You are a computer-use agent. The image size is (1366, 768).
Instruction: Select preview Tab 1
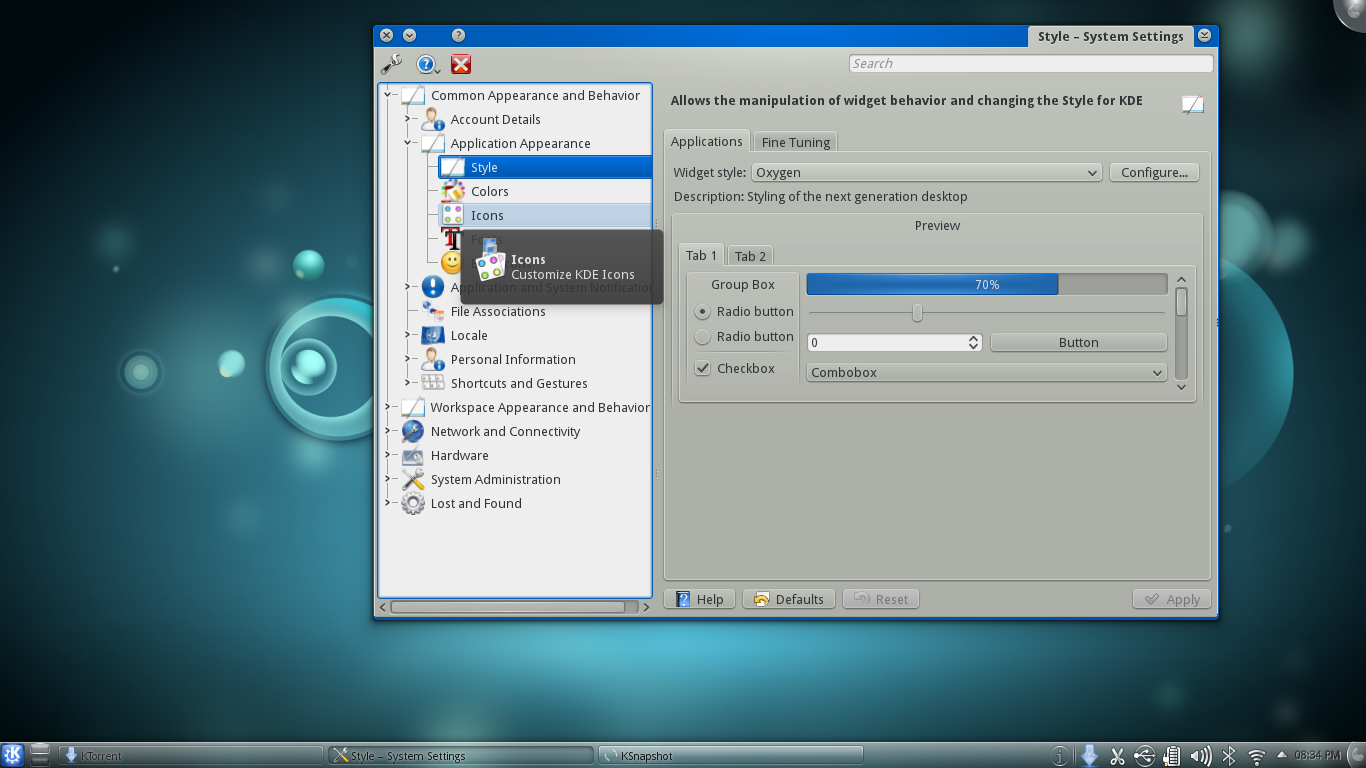coord(701,255)
